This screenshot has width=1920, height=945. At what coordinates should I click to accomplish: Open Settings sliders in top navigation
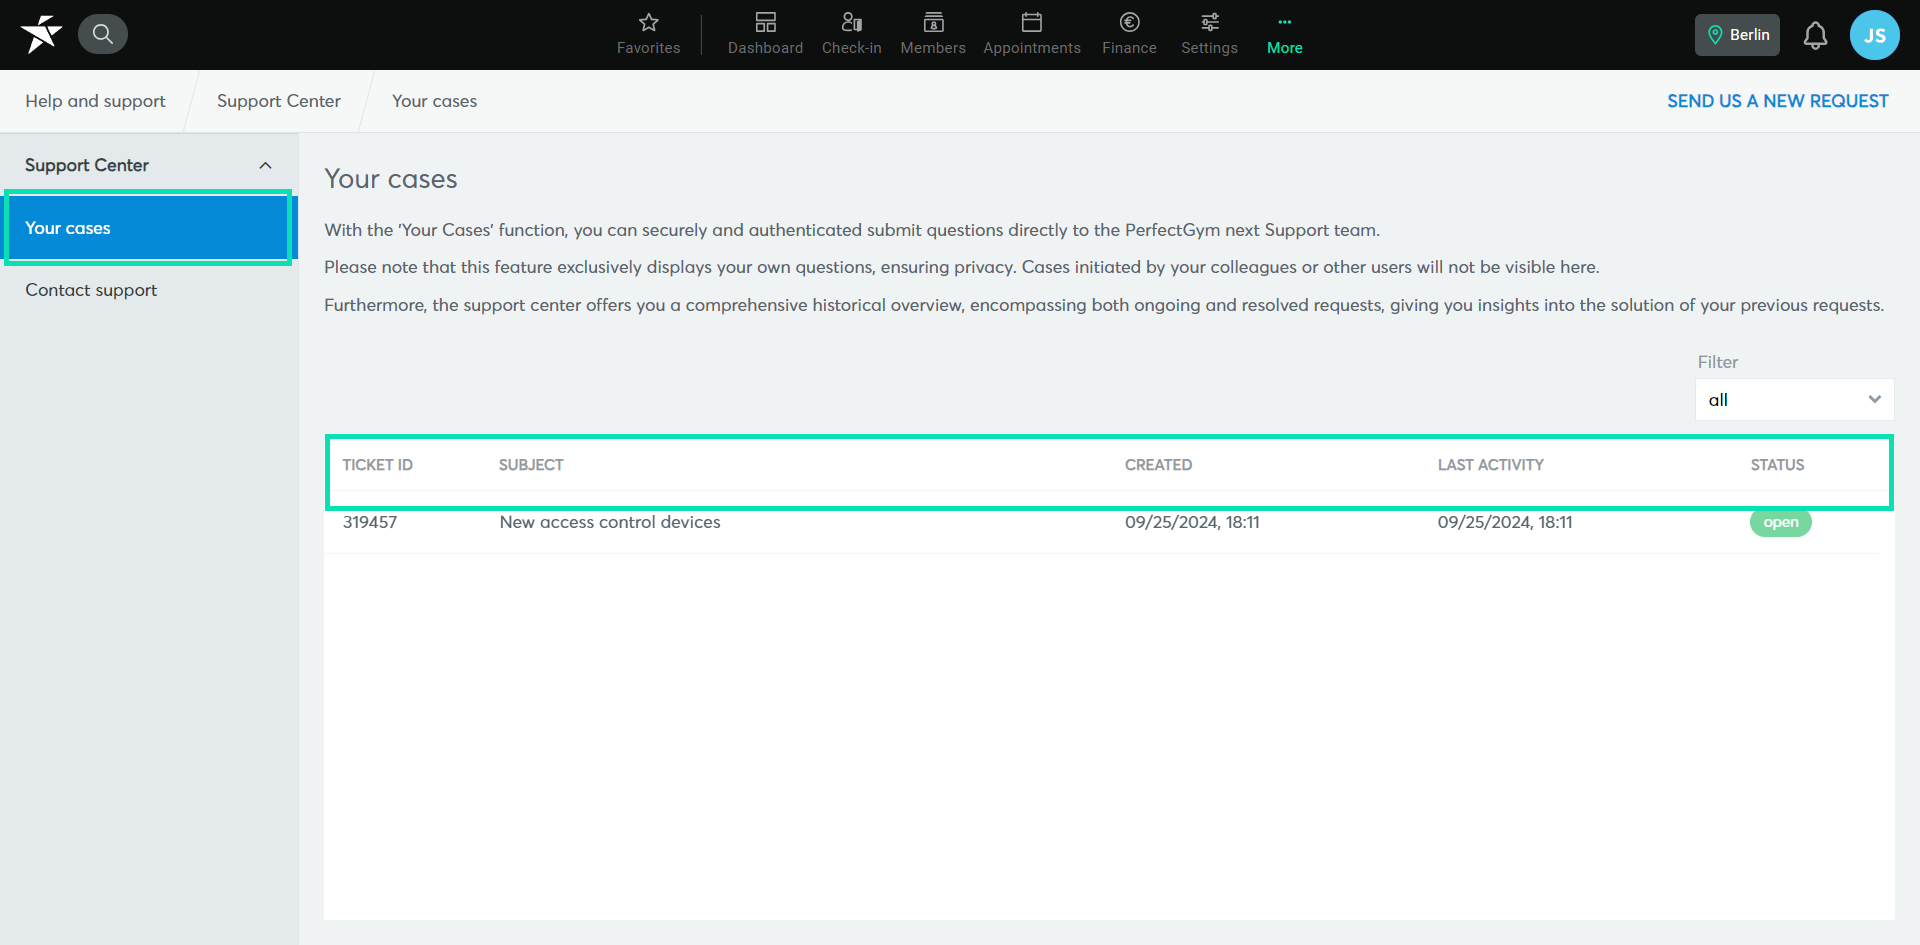(x=1209, y=34)
